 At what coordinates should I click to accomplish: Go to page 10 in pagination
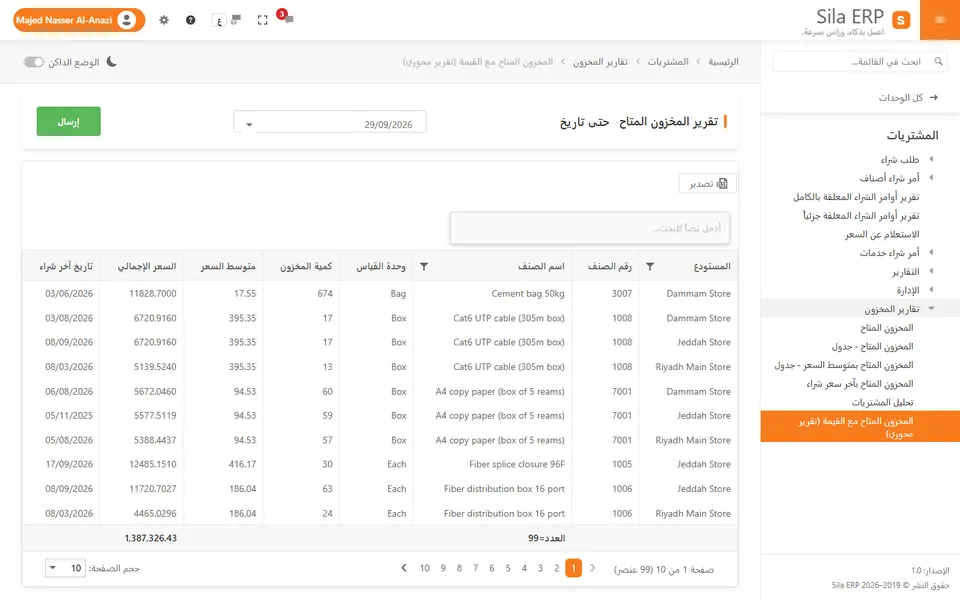coord(424,568)
